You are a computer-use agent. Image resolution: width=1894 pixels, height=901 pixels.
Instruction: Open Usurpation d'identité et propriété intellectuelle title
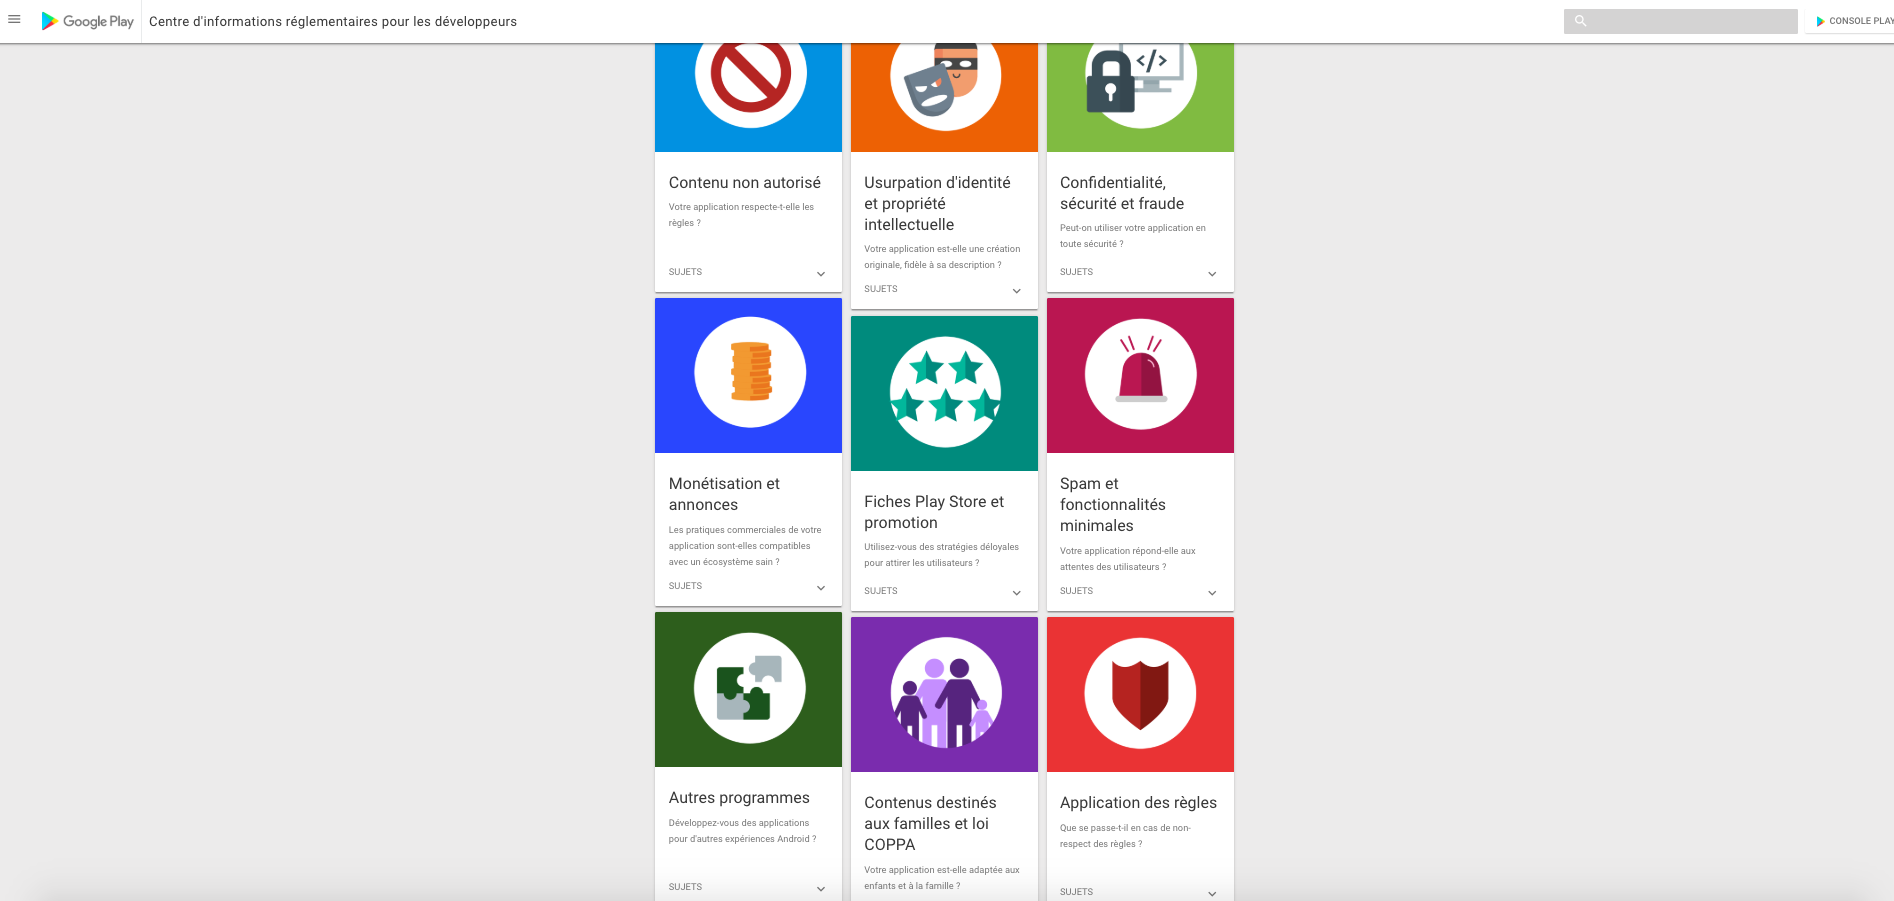point(937,203)
